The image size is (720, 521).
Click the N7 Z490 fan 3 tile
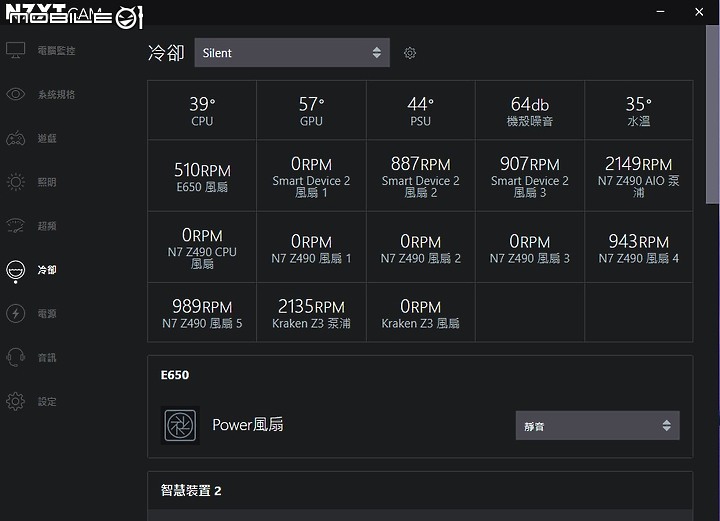point(530,247)
